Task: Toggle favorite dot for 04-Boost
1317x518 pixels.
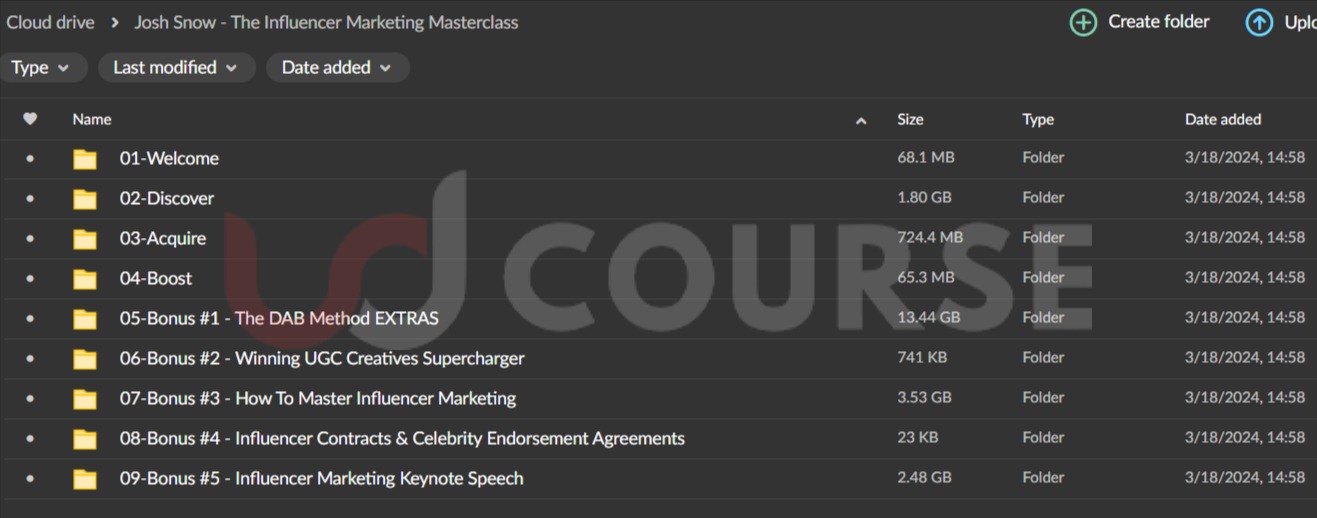Action: (30, 278)
